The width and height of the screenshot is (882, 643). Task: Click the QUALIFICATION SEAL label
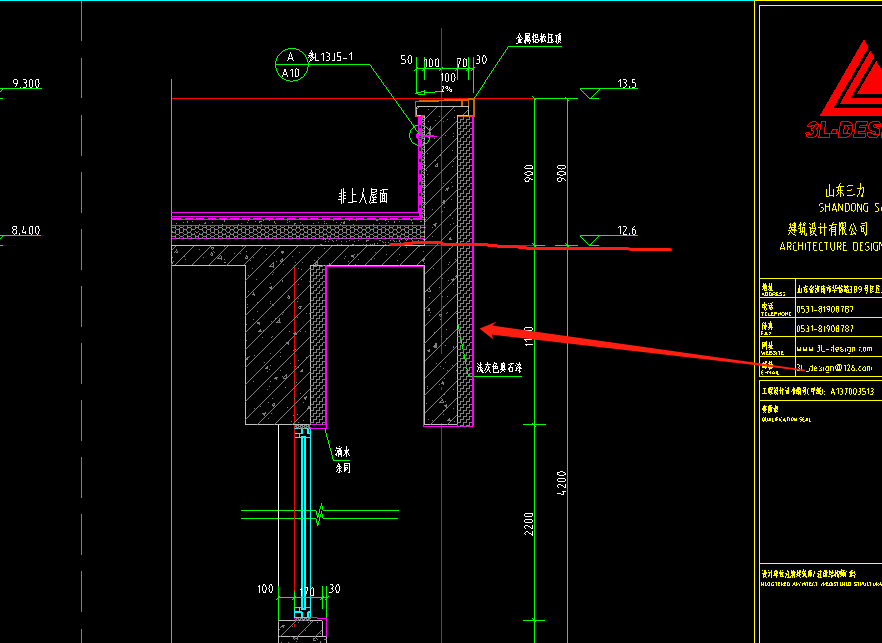(786, 419)
